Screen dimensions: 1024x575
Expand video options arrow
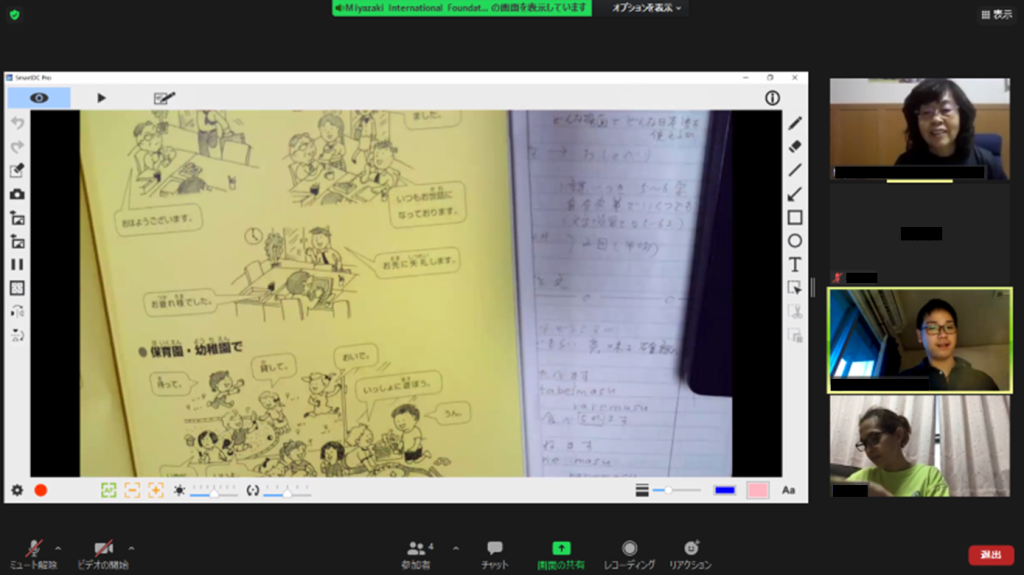tap(131, 548)
